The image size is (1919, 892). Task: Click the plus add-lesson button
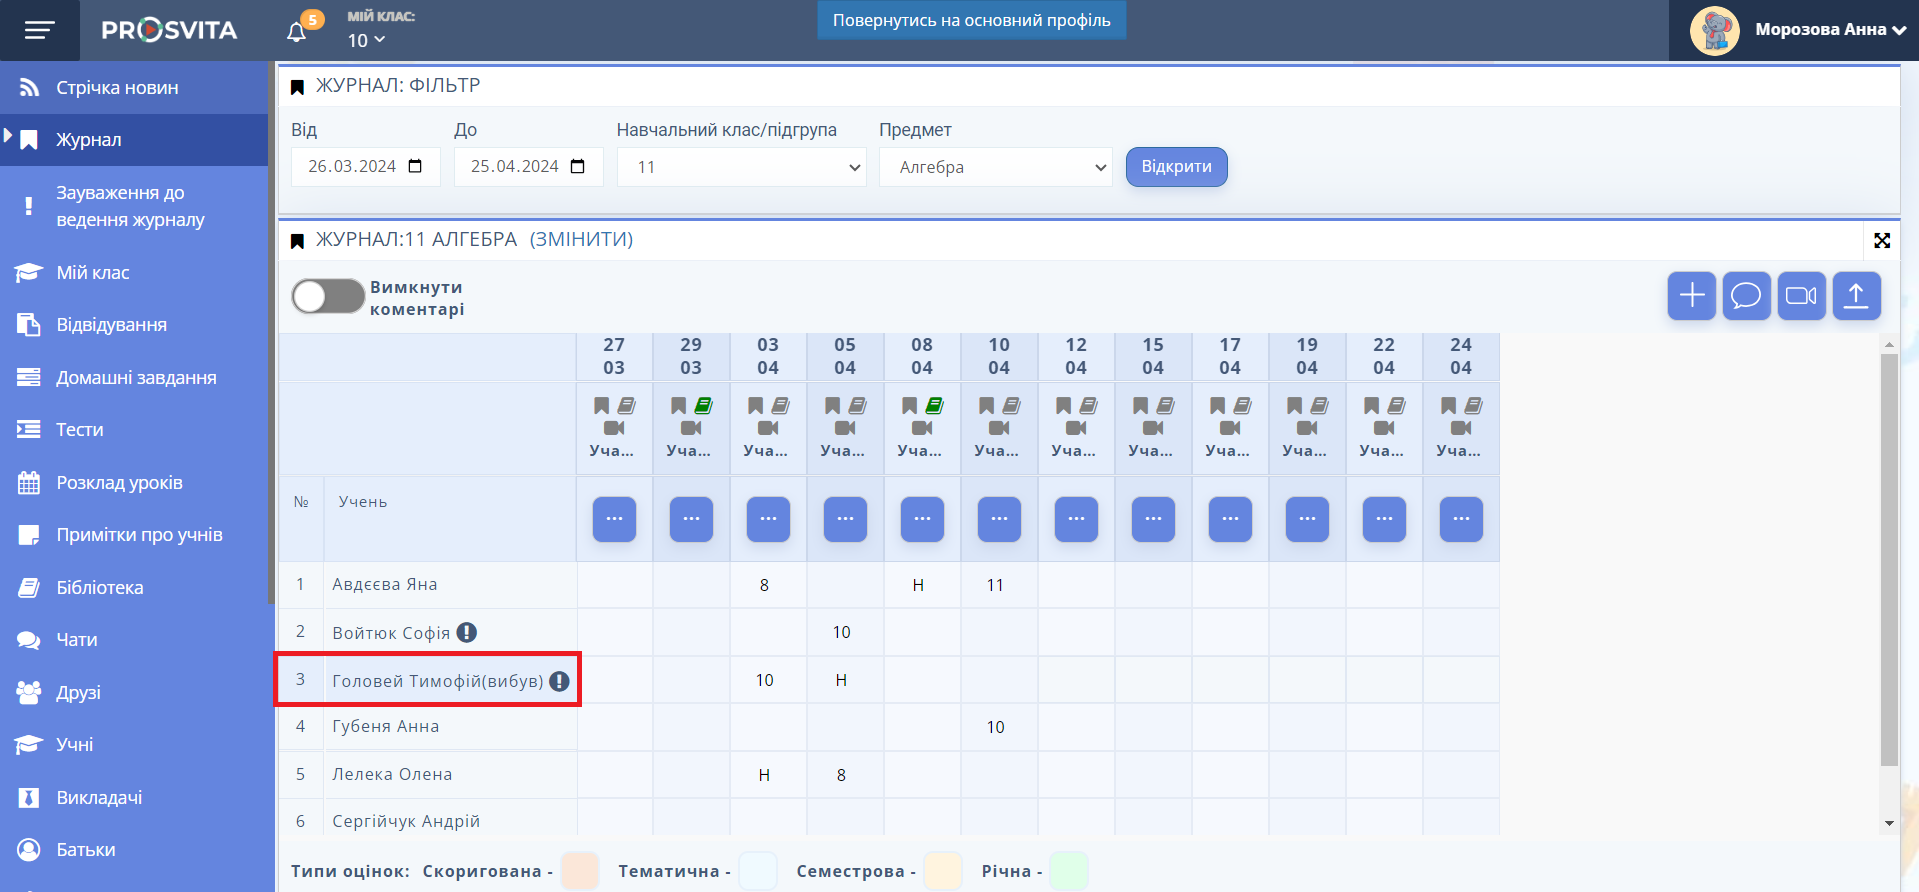pos(1691,296)
